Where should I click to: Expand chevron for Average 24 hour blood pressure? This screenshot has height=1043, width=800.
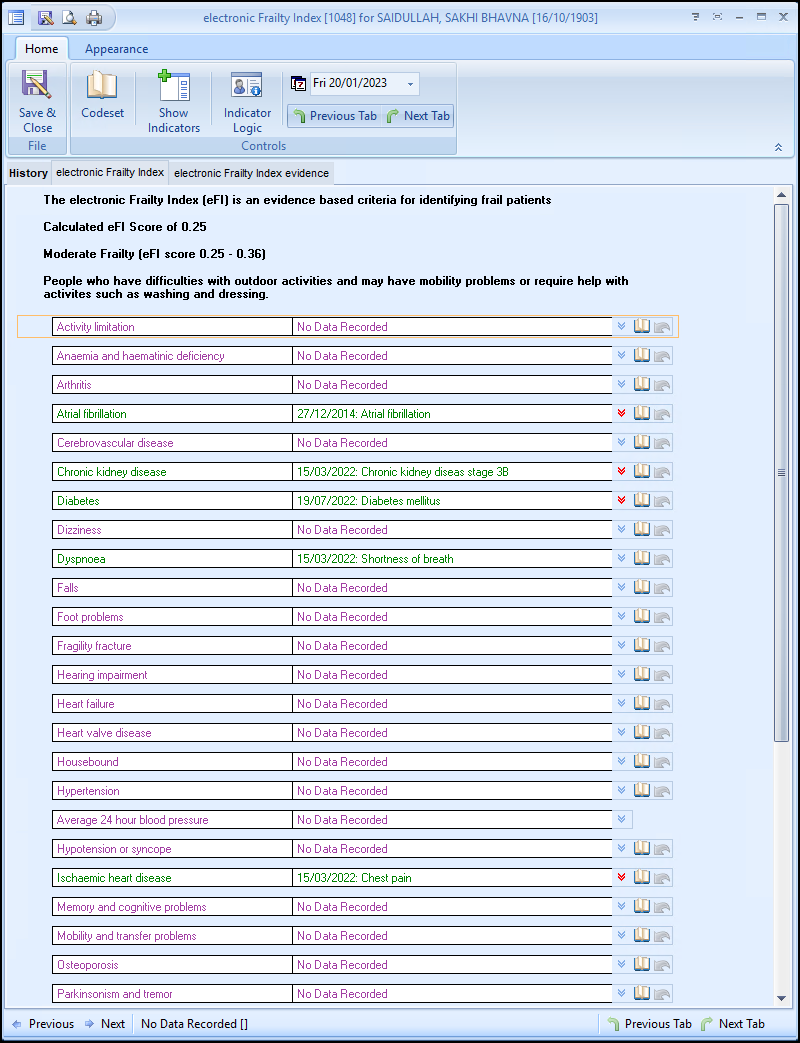point(622,819)
